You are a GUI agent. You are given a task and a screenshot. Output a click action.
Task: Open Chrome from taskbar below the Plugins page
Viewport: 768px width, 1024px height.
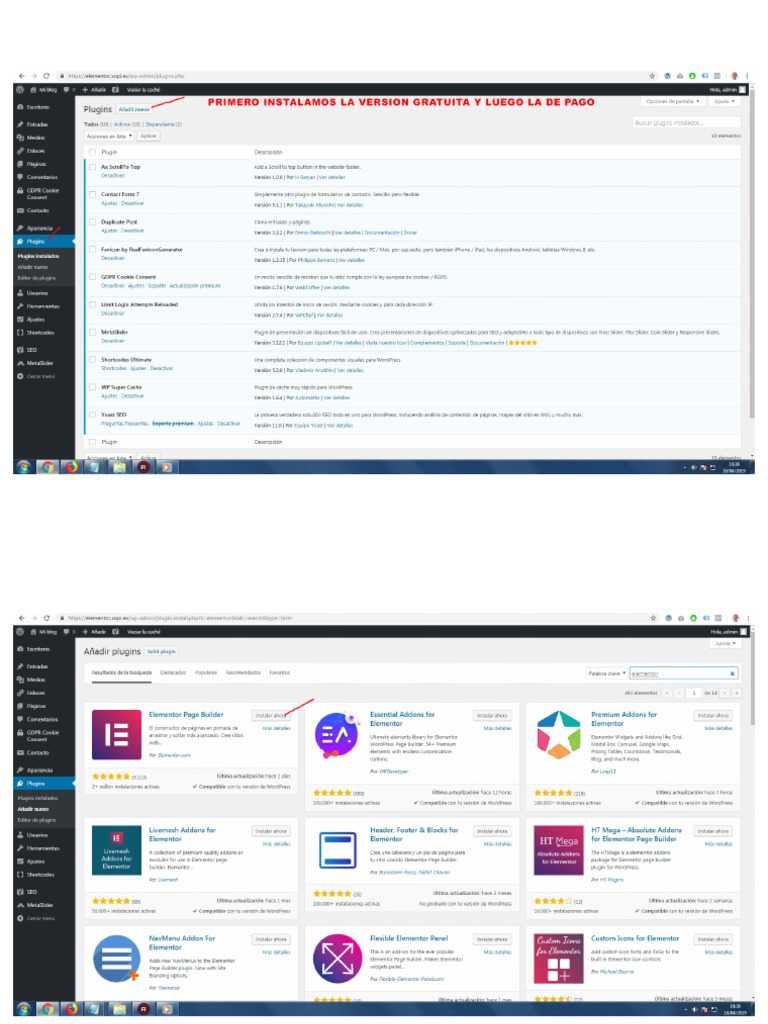pos(47,467)
